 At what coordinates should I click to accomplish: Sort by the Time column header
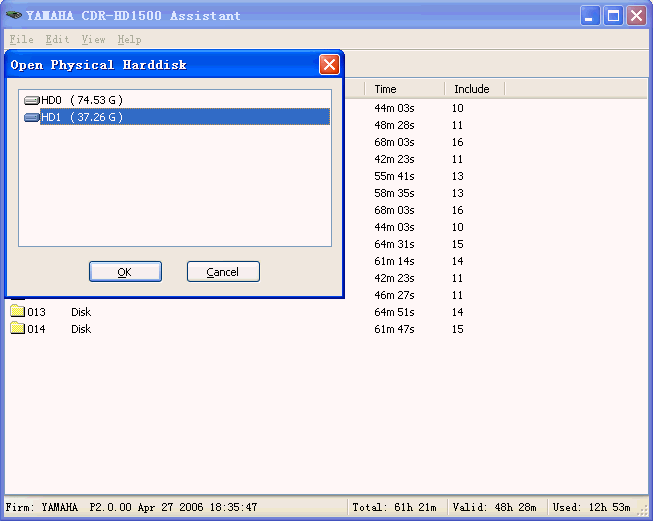pos(404,89)
